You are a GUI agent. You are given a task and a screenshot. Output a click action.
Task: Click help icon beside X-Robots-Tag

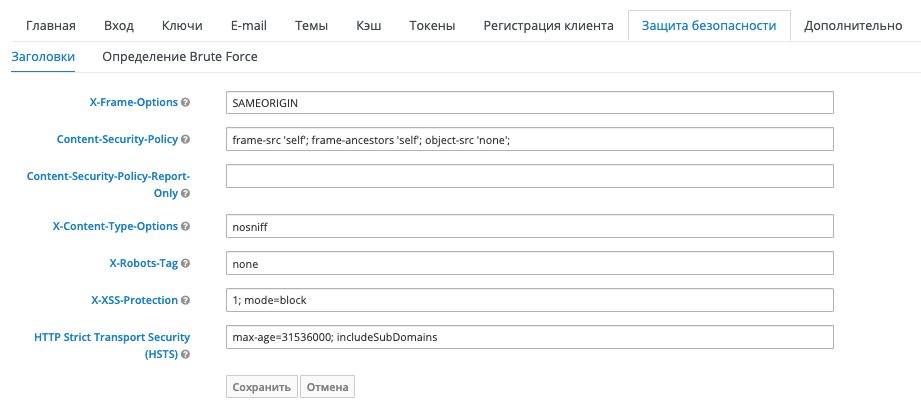185,264
